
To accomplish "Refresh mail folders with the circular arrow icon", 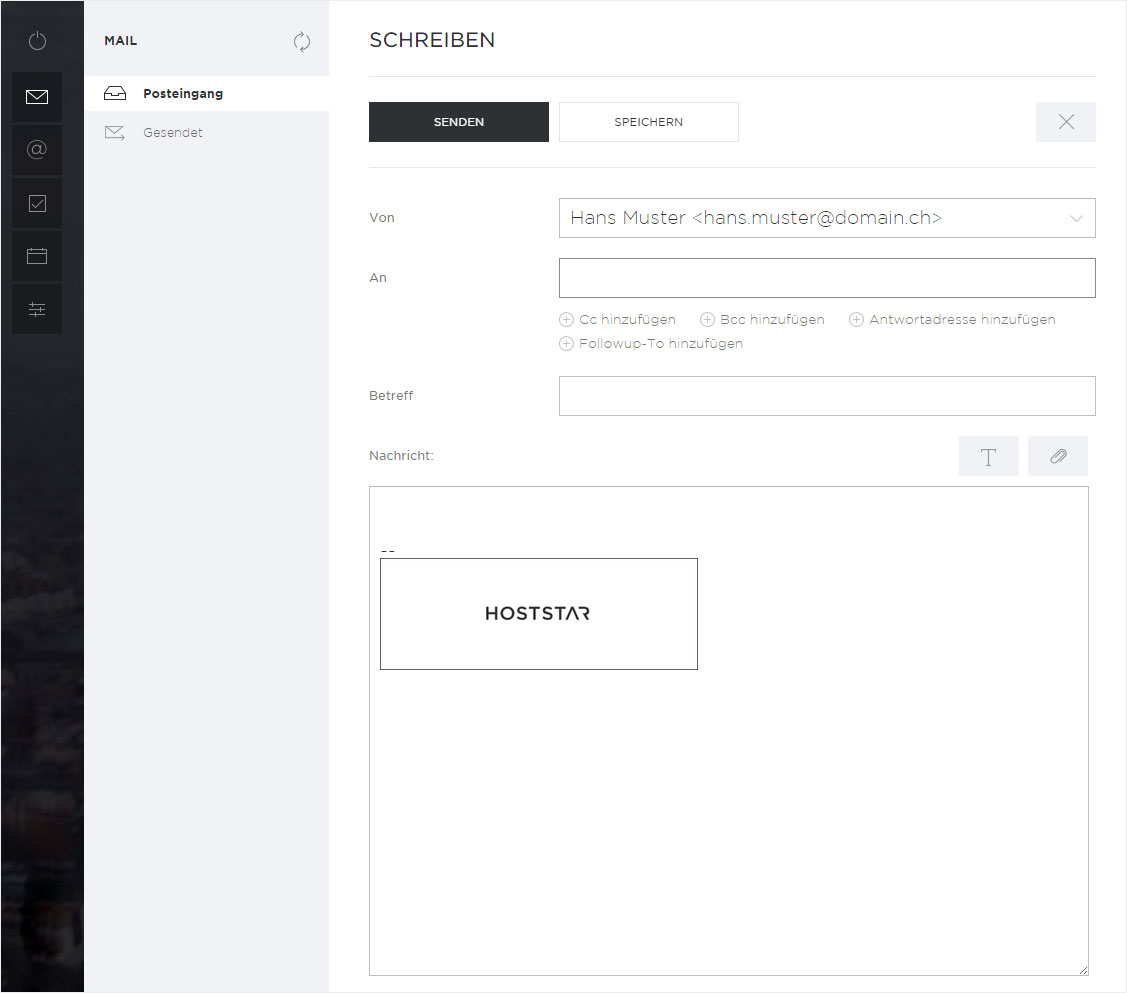I will (302, 42).
